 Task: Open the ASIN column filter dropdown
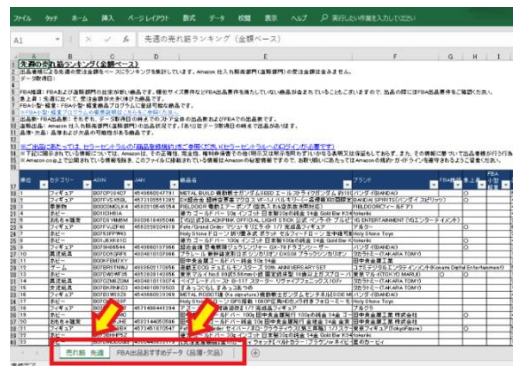pos(128,184)
